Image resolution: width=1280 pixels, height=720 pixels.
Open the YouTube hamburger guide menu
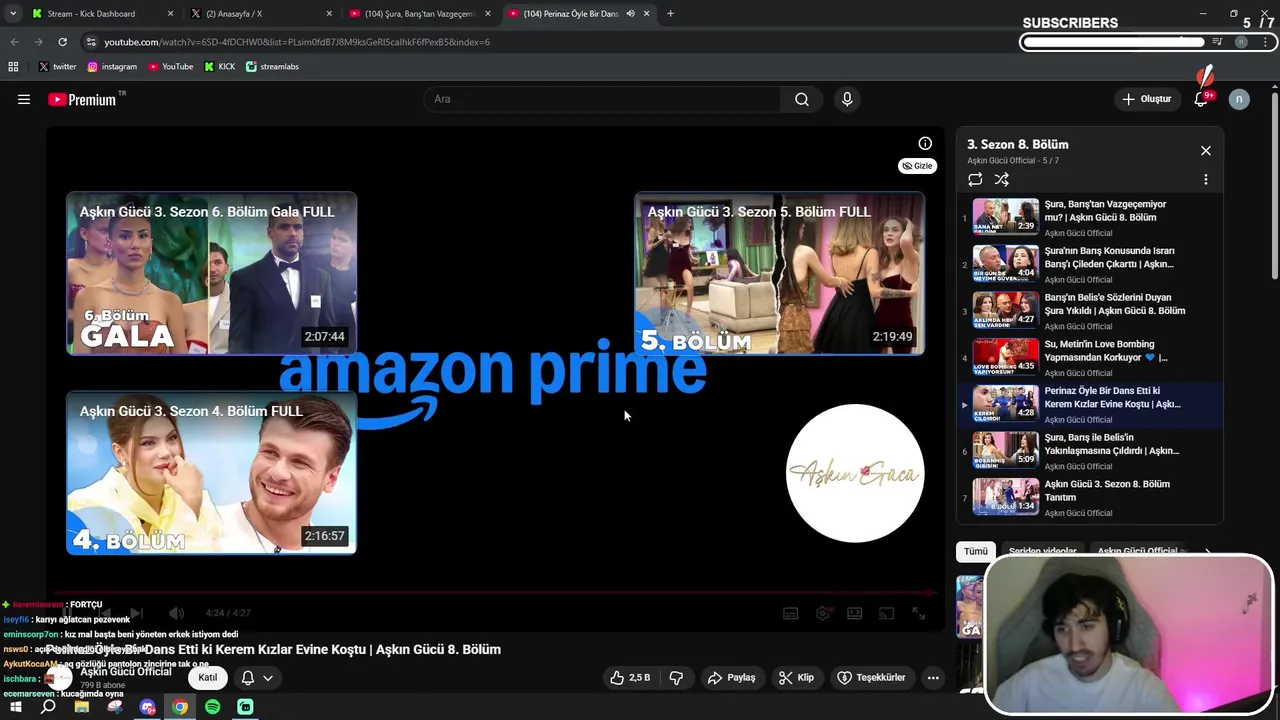24,99
